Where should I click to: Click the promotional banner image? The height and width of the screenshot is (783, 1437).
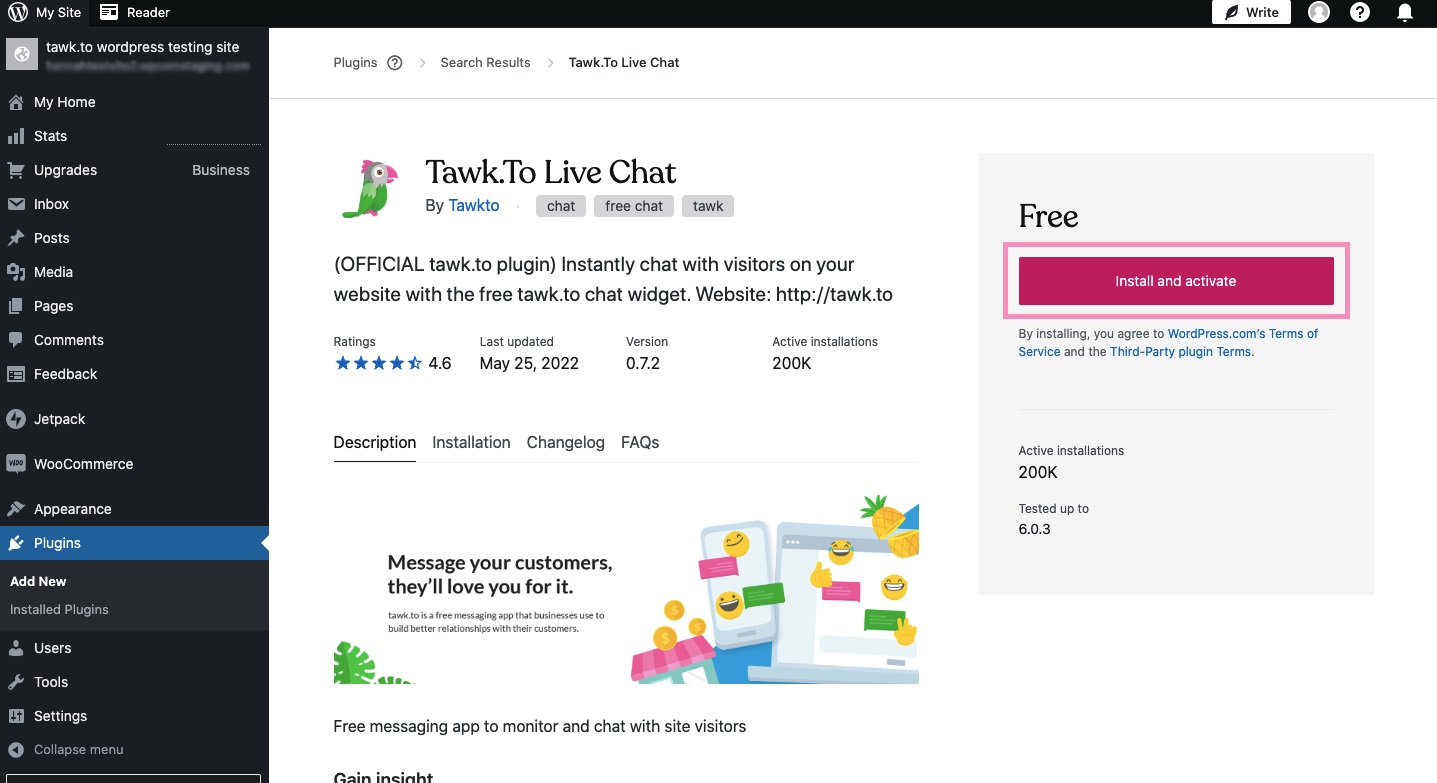(x=626, y=589)
